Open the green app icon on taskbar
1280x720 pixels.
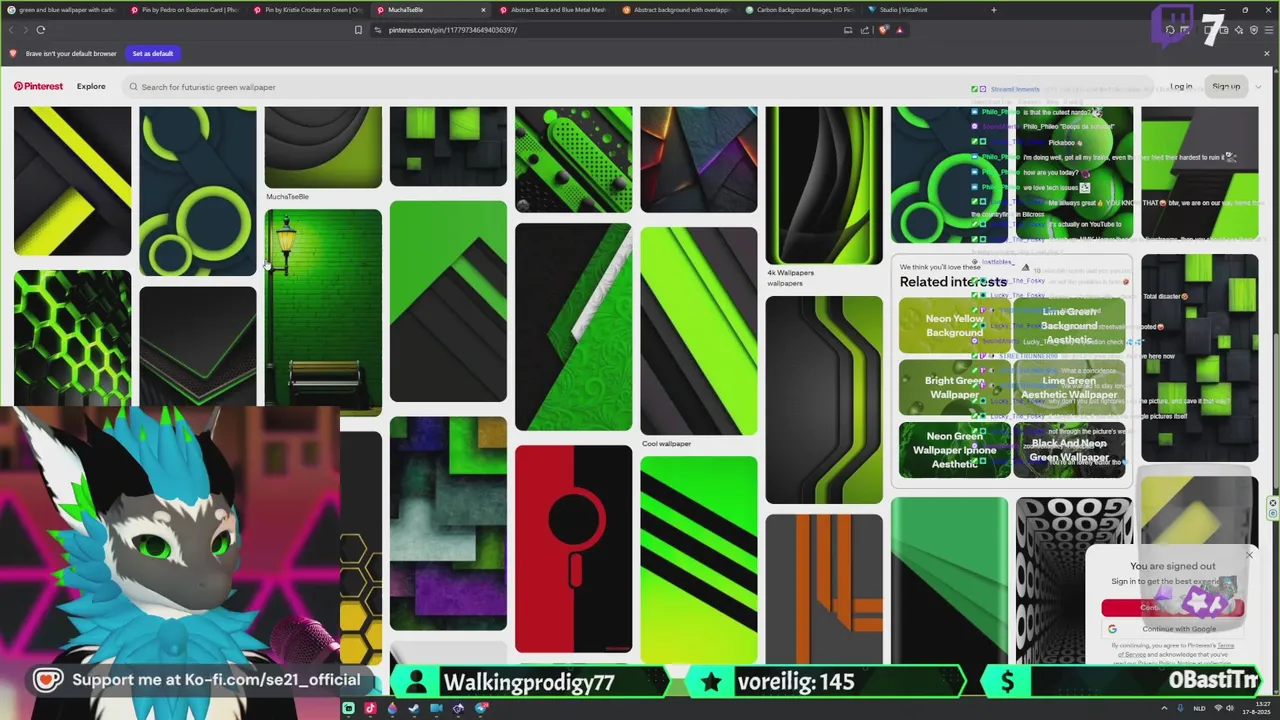tap(348, 708)
